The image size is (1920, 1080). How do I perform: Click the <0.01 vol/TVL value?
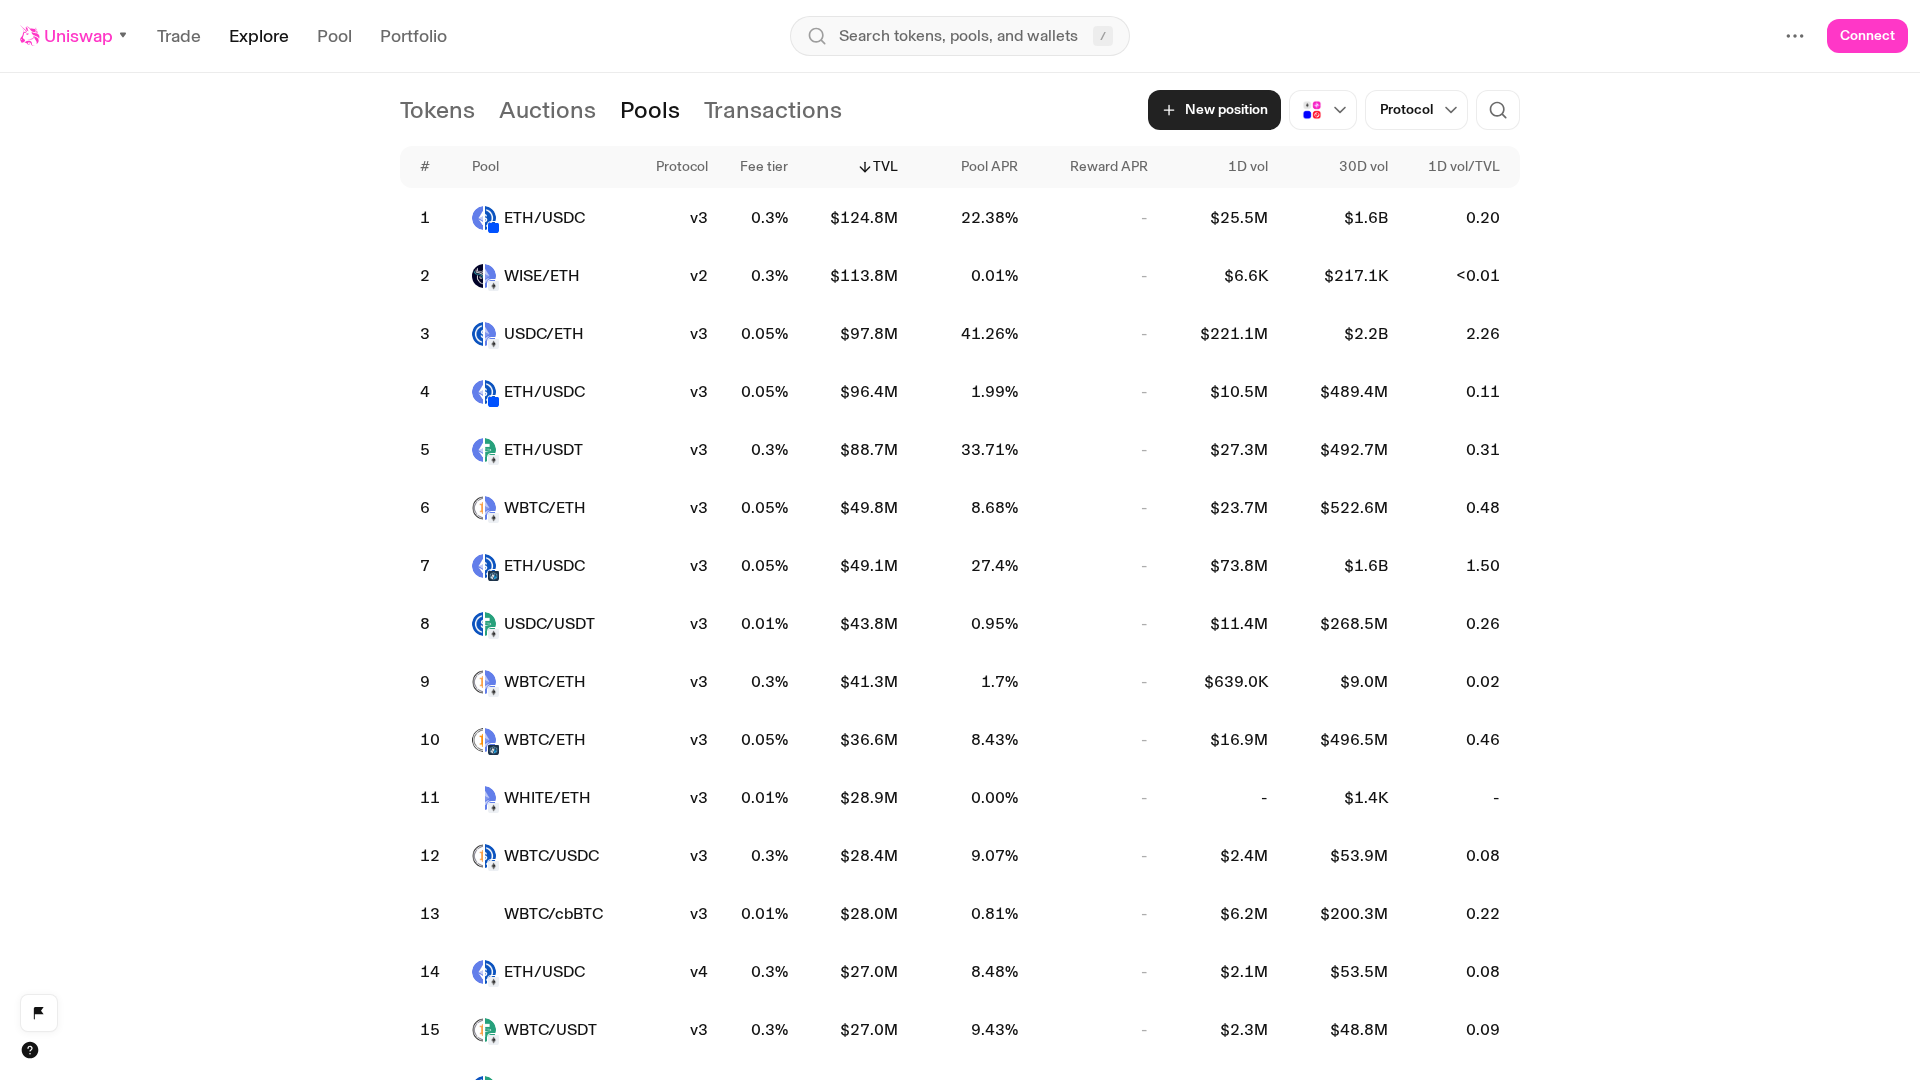click(x=1478, y=276)
